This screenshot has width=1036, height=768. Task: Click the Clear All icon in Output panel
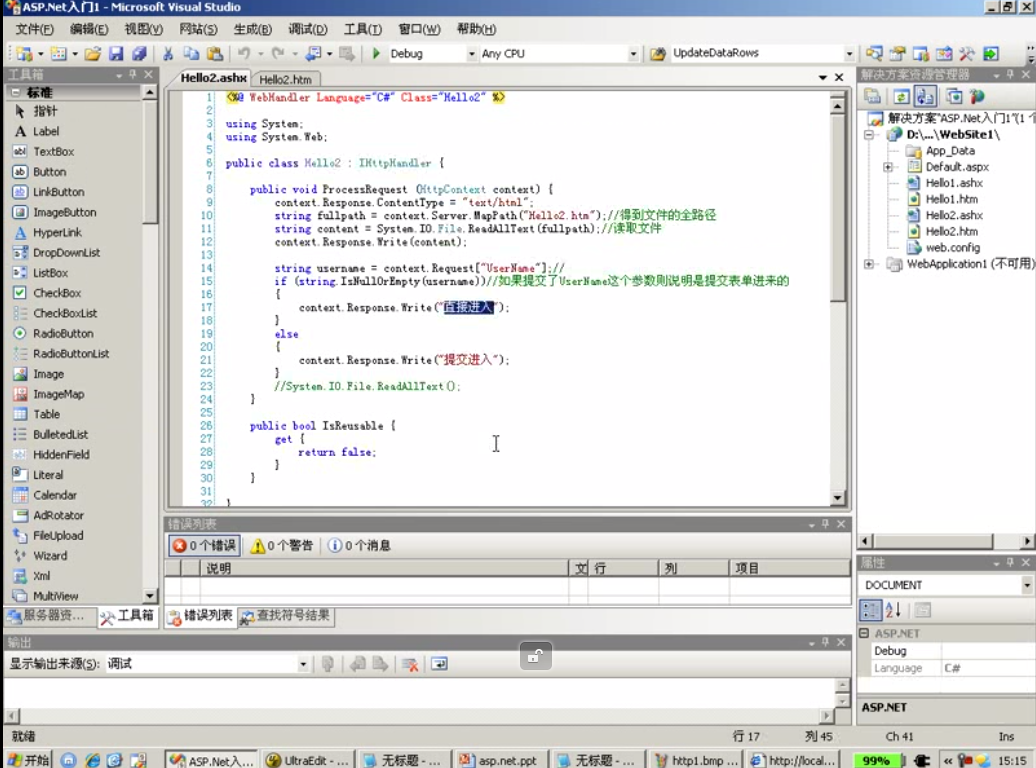(x=410, y=664)
